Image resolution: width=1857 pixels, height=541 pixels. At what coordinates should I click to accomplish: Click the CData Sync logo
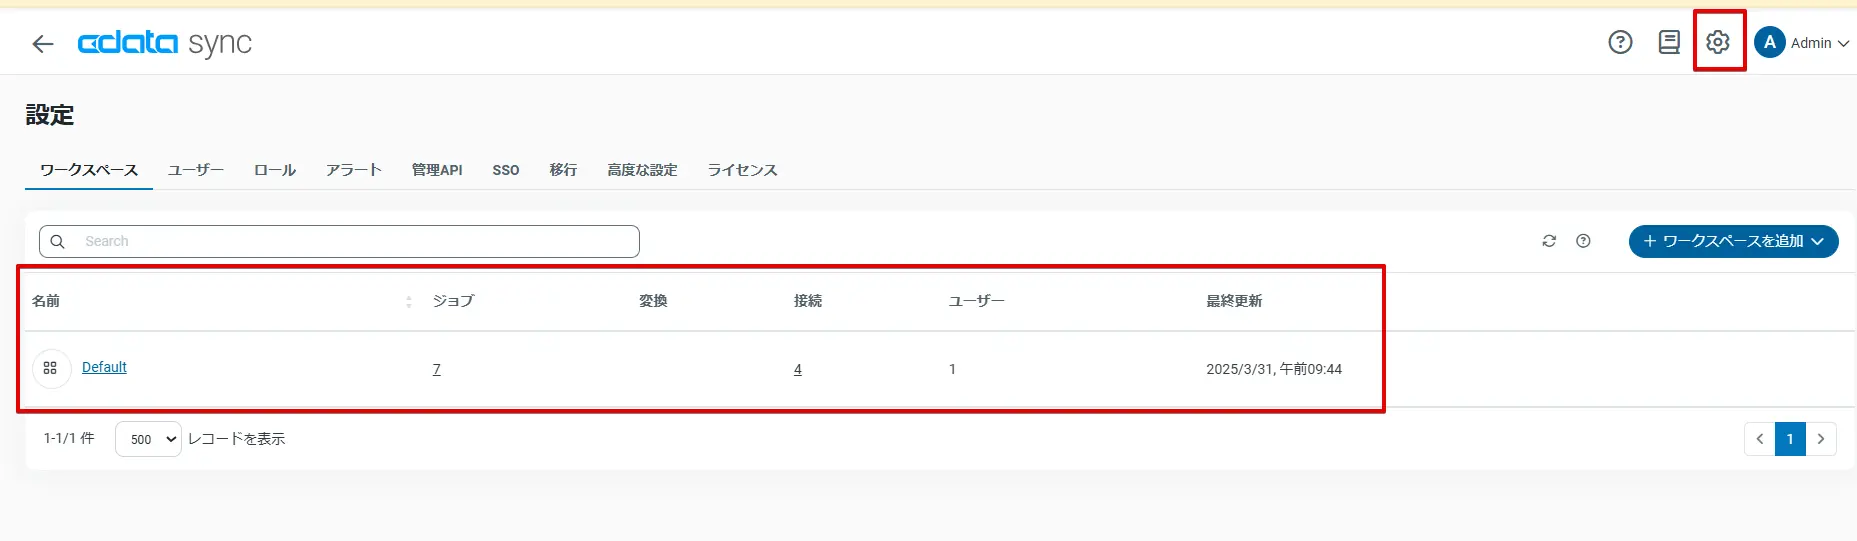(165, 43)
